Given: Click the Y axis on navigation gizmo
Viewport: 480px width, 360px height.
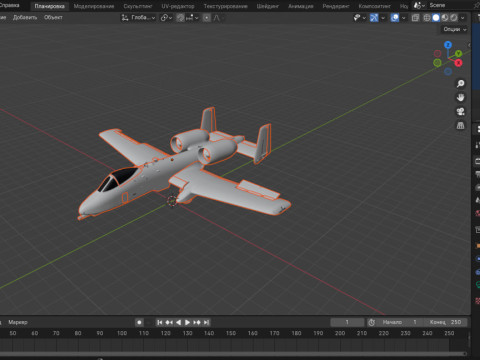Looking at the screenshot, I should (459, 53).
